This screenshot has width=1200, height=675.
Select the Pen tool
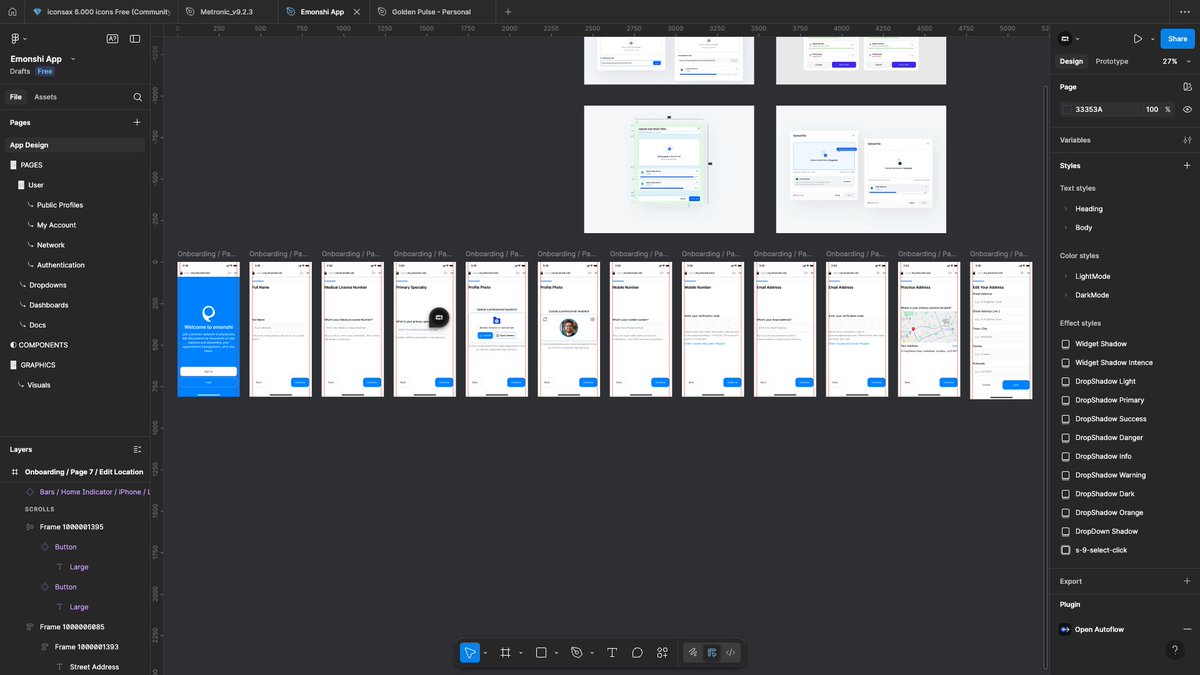coord(577,653)
